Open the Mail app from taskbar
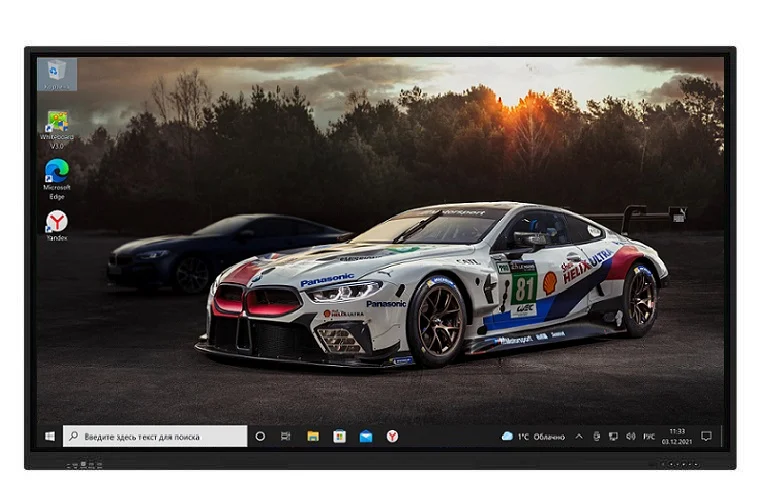Screen dimensions: 771x492 (x=366, y=436)
